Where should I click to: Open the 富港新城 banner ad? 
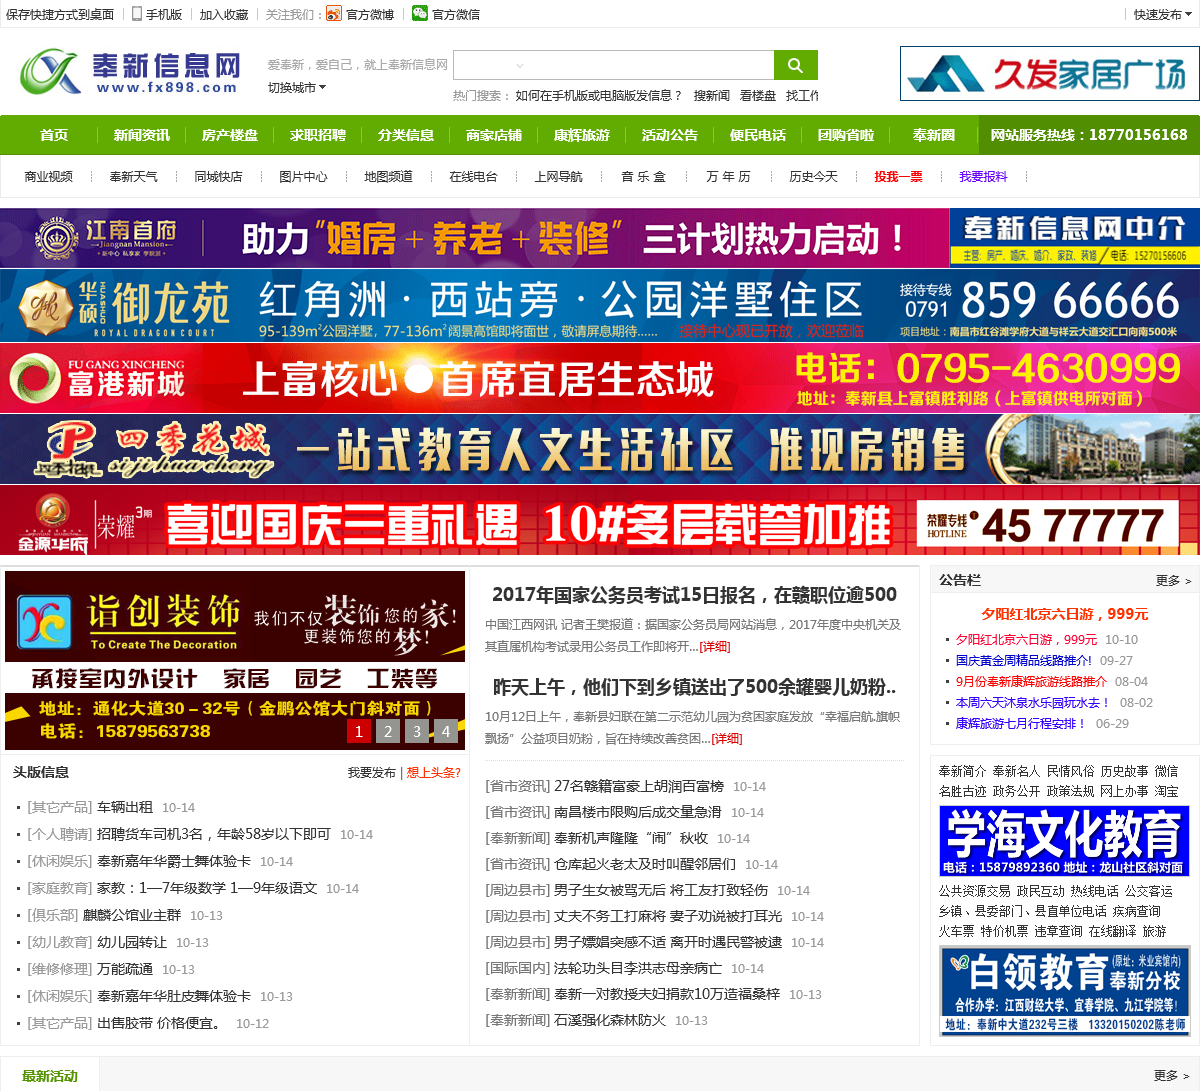[600, 378]
